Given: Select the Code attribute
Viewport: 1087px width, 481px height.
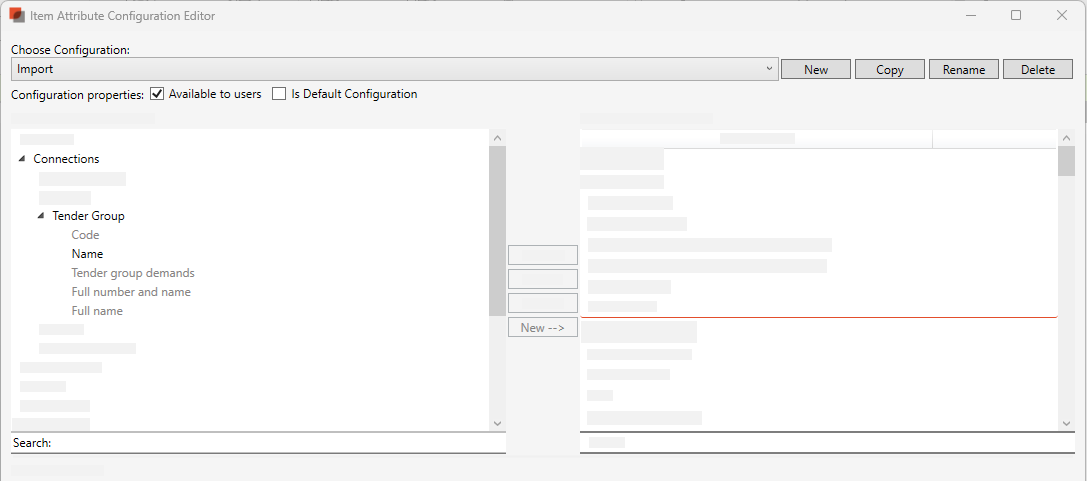Looking at the screenshot, I should 85,235.
